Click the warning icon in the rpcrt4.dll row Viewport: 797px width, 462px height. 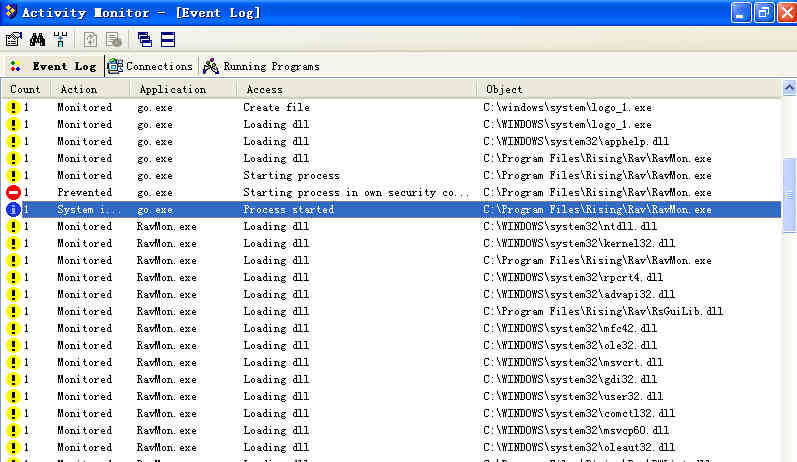[13, 278]
